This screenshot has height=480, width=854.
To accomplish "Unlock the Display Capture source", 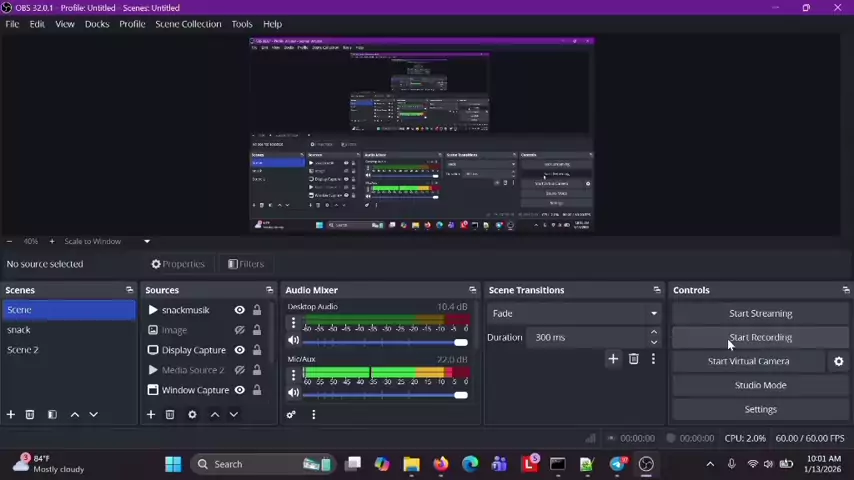I will (x=257, y=350).
